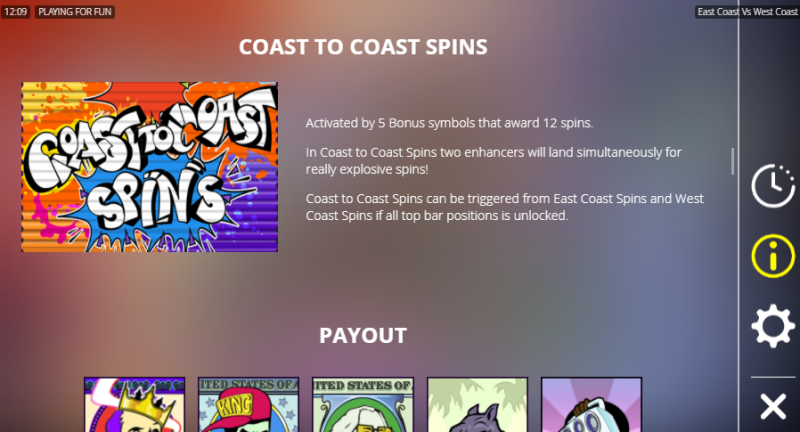Click the East Coast Vs West Coast title
Viewport: 800px width, 432px height.
pyautogui.click(x=747, y=12)
